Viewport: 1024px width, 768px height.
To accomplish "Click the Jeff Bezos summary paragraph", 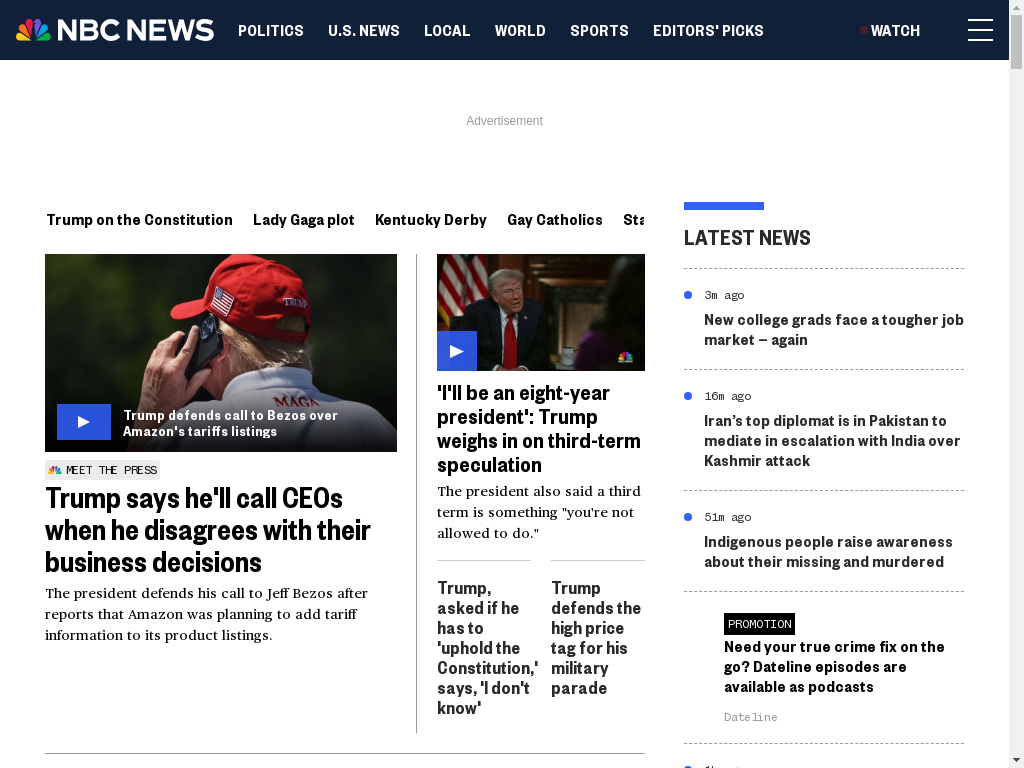I will (x=206, y=614).
